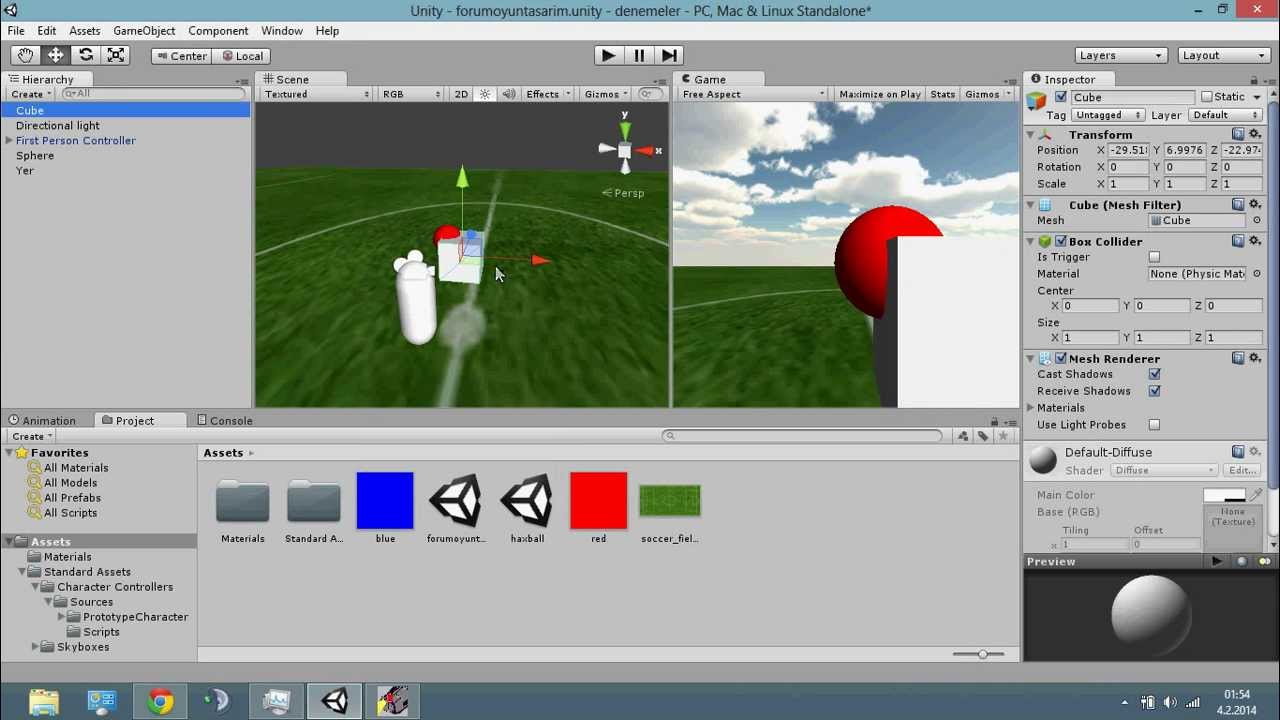Toggle Local handle rotation button
This screenshot has height=720, width=1280.
click(x=241, y=56)
